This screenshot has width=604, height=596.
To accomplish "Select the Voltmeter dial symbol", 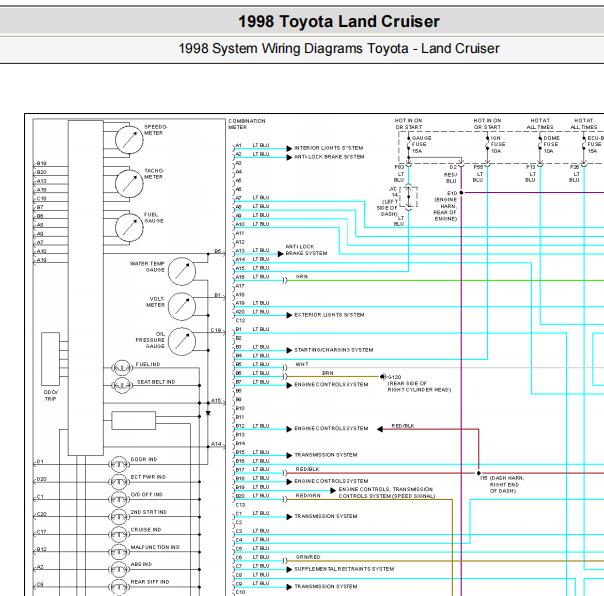I will coord(182,307).
